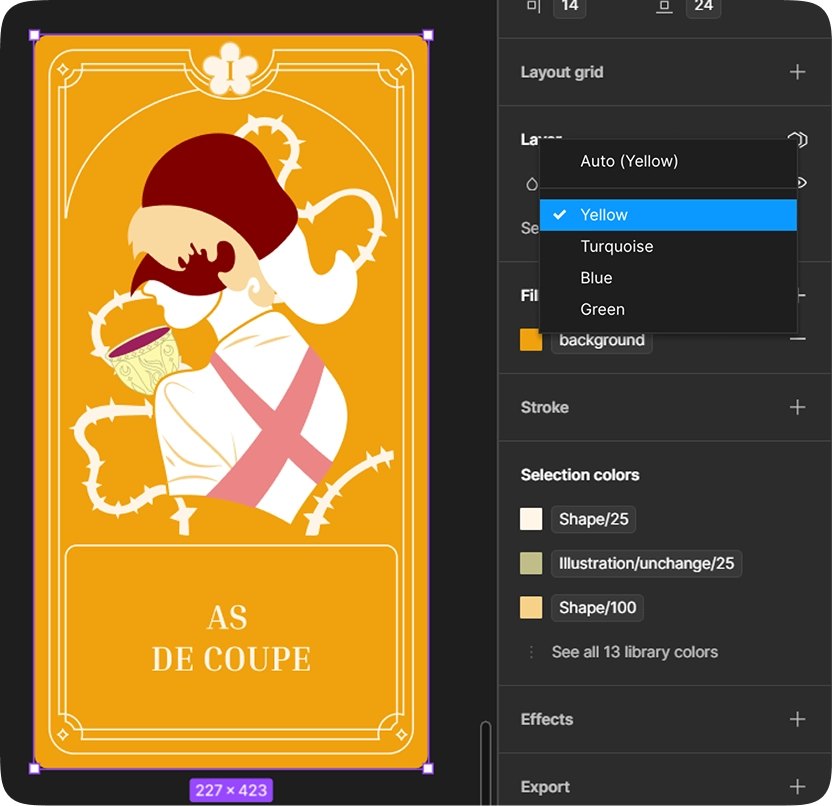Screen dimensions: 833x806
Task: Open See all 13 library colors
Action: [x=634, y=651]
